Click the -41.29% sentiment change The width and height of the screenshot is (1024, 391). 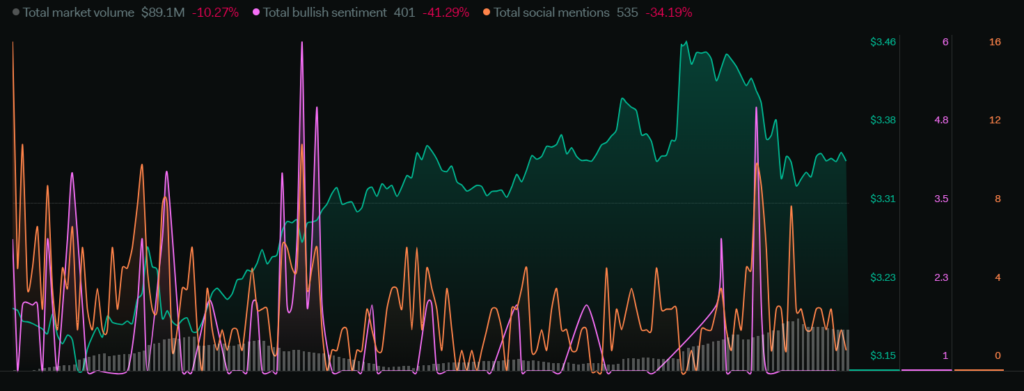tap(445, 12)
